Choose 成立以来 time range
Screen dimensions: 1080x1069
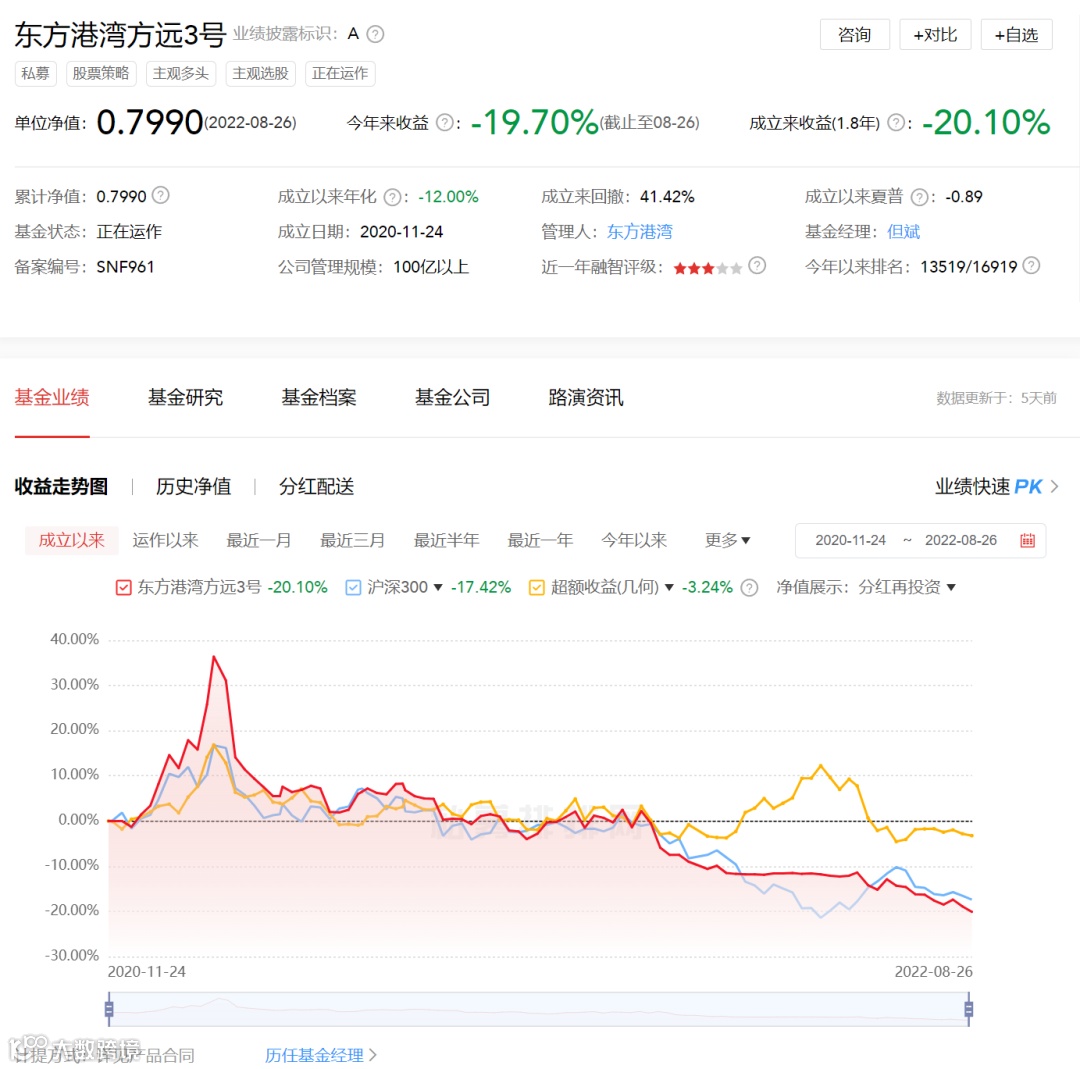[x=72, y=540]
